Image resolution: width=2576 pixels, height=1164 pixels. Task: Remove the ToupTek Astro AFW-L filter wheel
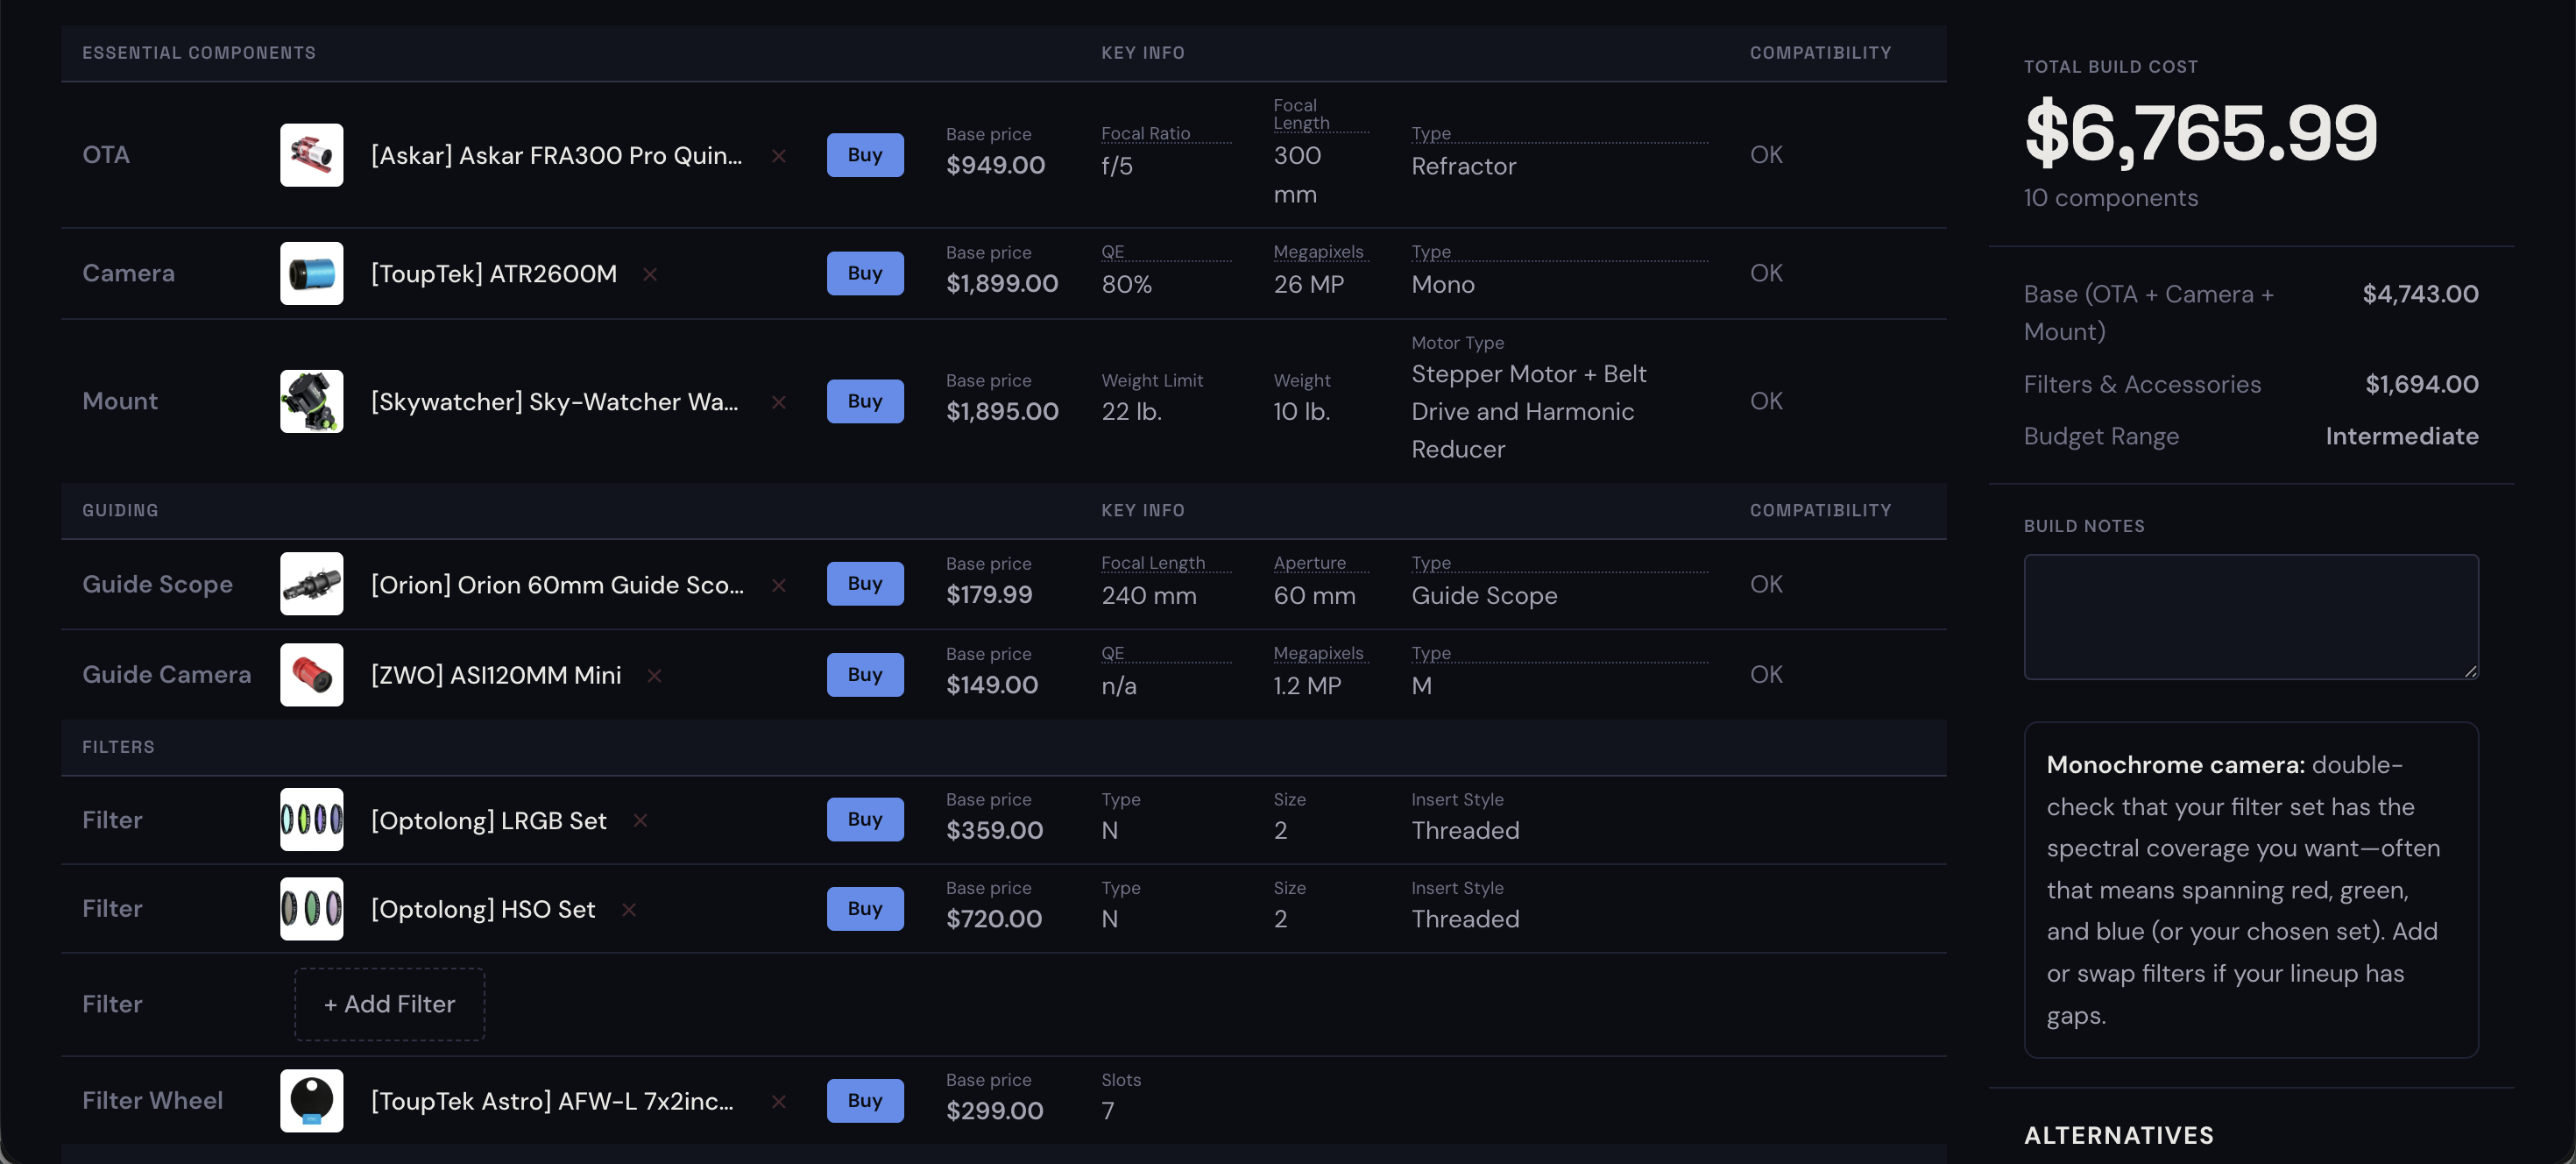pyautogui.click(x=779, y=1101)
